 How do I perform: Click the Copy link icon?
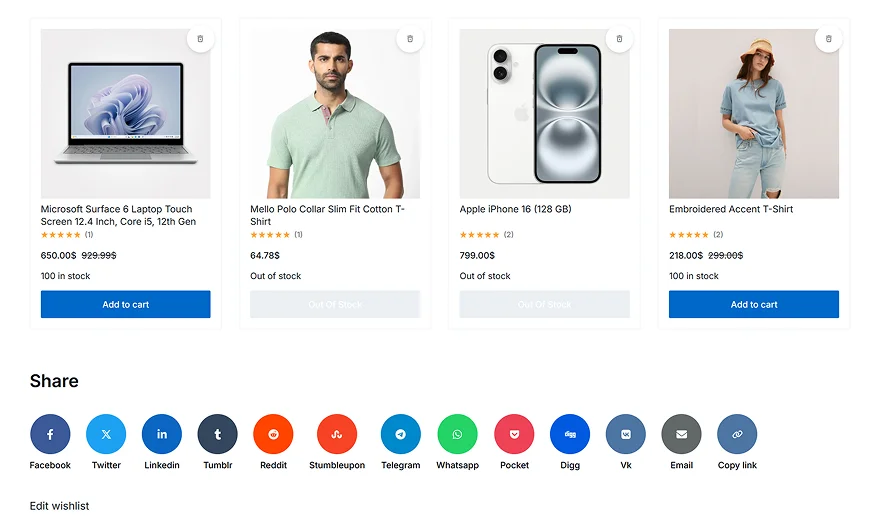coord(737,435)
